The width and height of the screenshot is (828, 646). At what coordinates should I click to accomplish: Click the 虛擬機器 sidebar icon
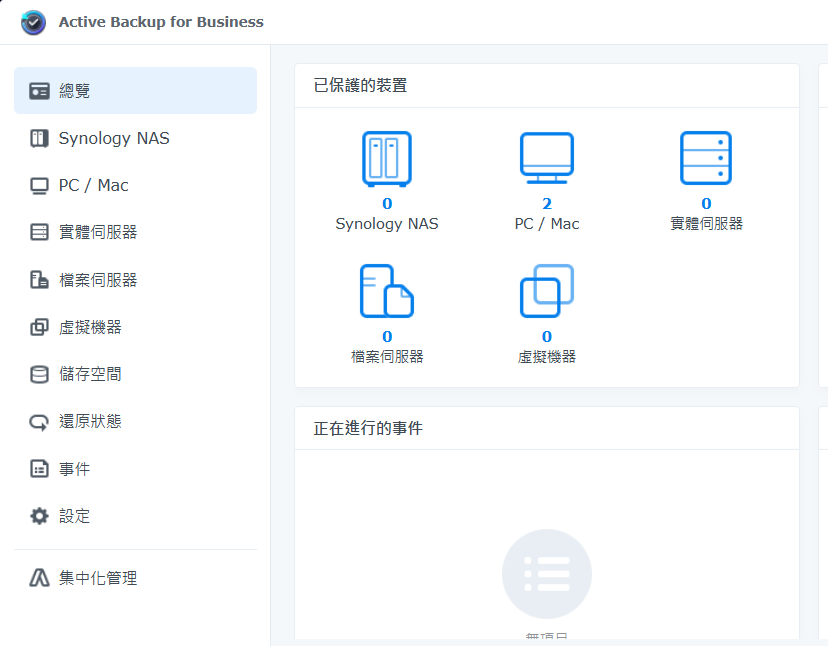[x=39, y=327]
